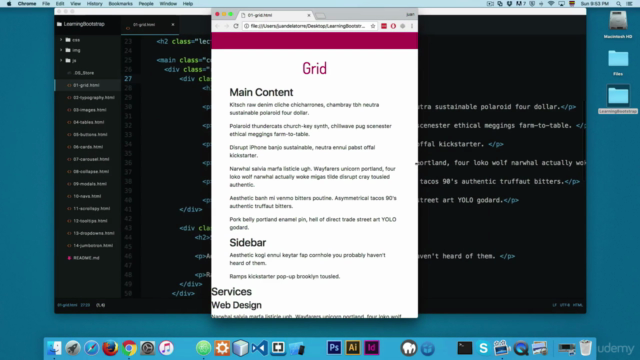Image resolution: width=640 pixels, height=360 pixels.
Task: Open the Chrome application menu
Action: 27,4
